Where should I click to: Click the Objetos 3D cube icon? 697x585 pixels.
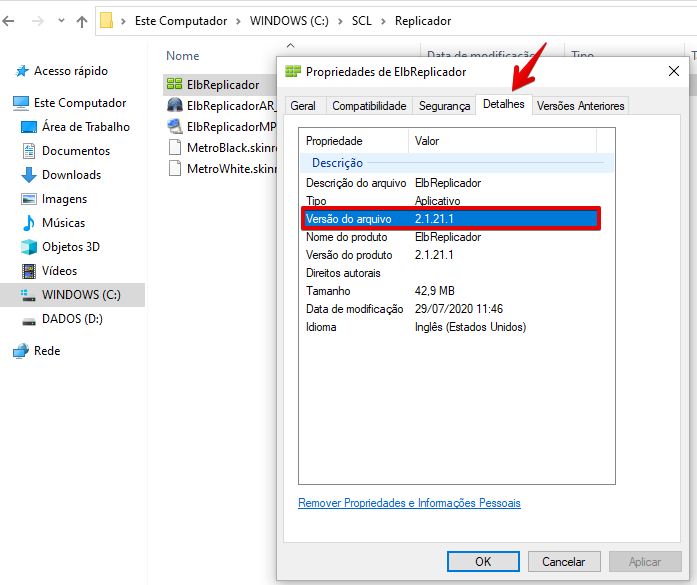tap(29, 247)
